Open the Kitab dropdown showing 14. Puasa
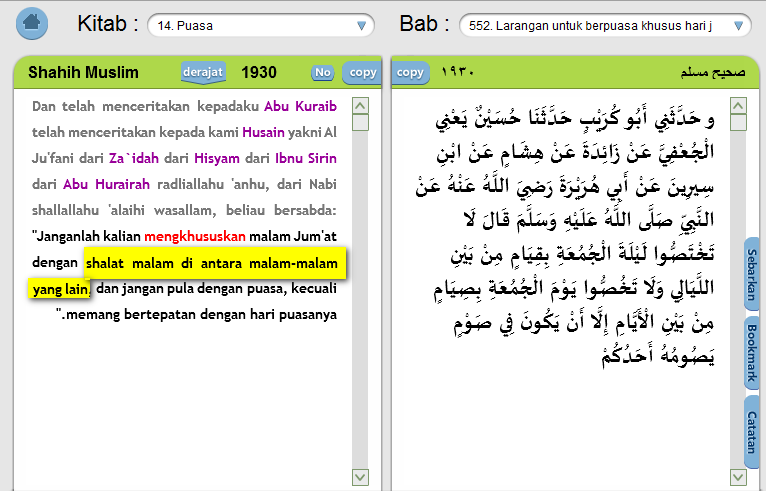Viewport: 766px width, 491px height. (261, 25)
